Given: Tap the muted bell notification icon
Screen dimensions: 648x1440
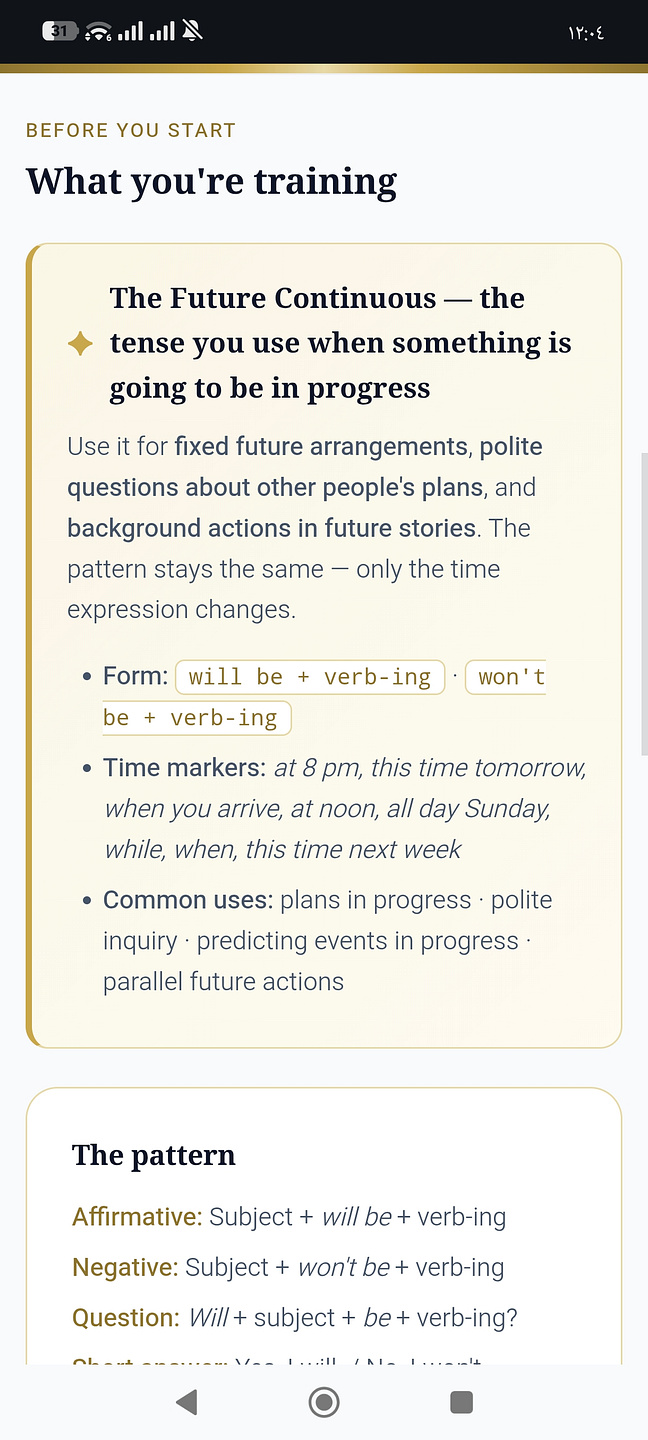Looking at the screenshot, I should pos(193,32).
